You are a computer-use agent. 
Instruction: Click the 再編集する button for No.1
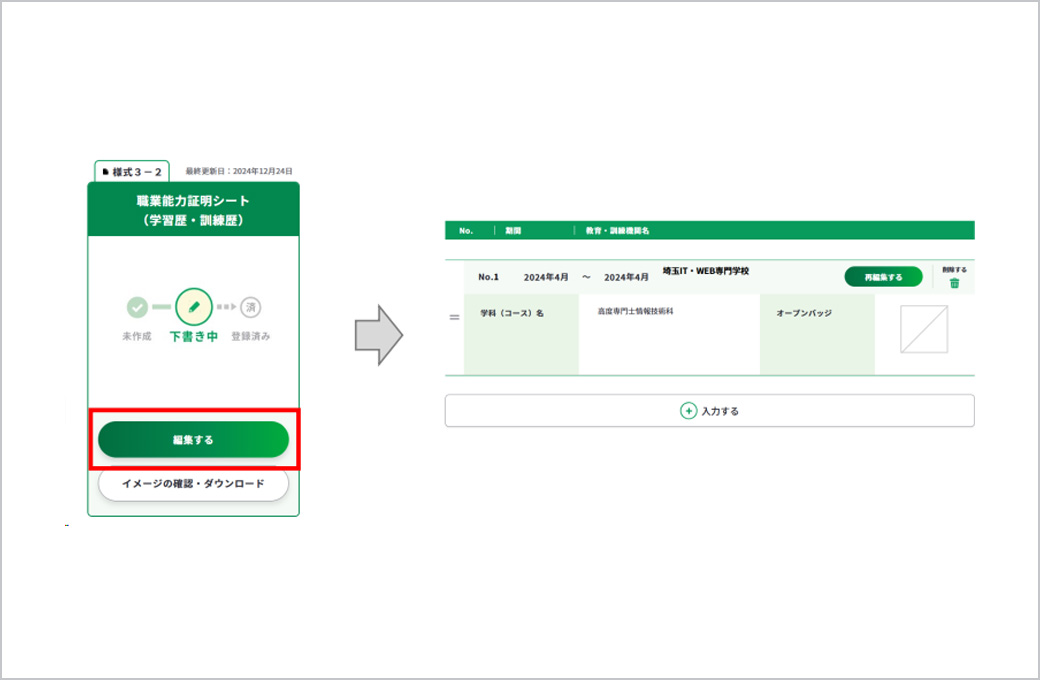[883, 277]
